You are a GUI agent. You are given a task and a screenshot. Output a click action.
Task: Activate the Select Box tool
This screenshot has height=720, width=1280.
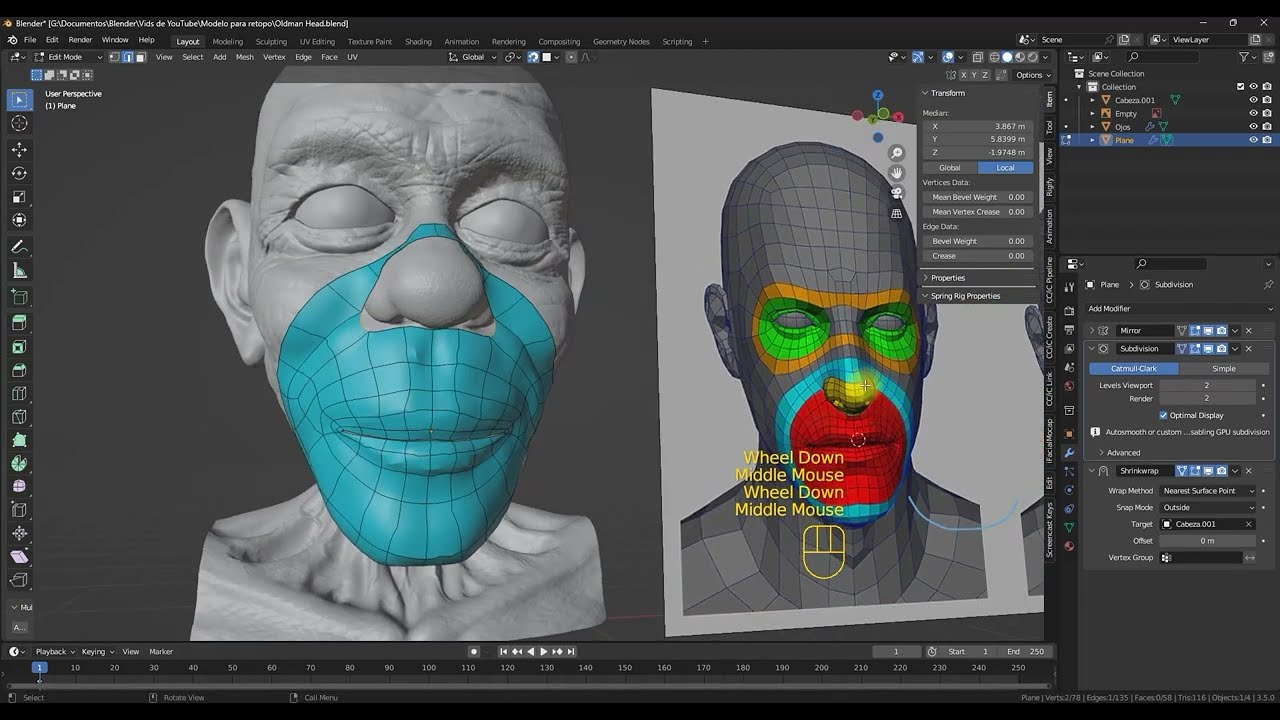coord(19,100)
